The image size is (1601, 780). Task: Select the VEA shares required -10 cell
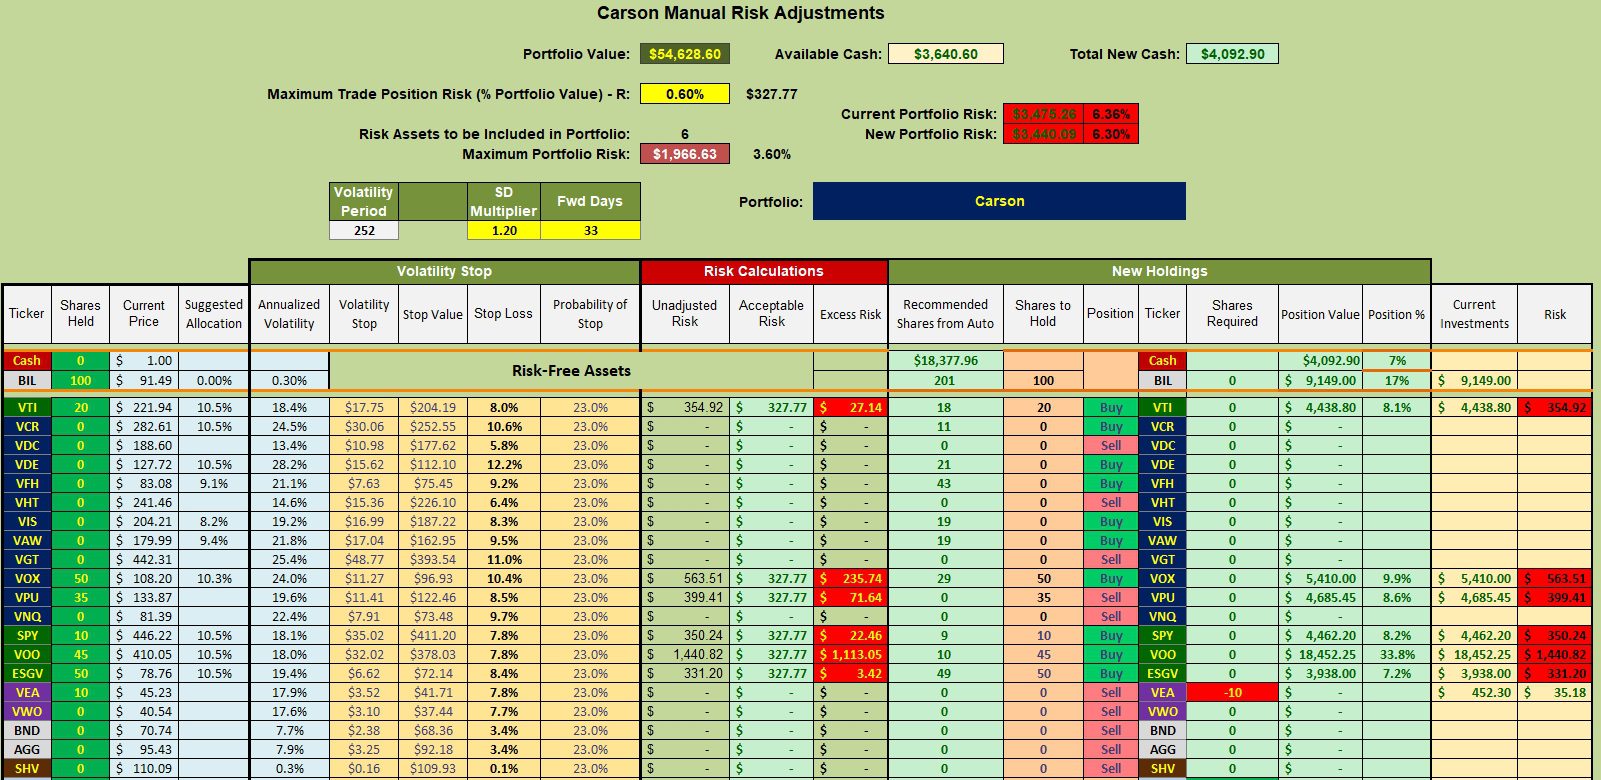1232,693
